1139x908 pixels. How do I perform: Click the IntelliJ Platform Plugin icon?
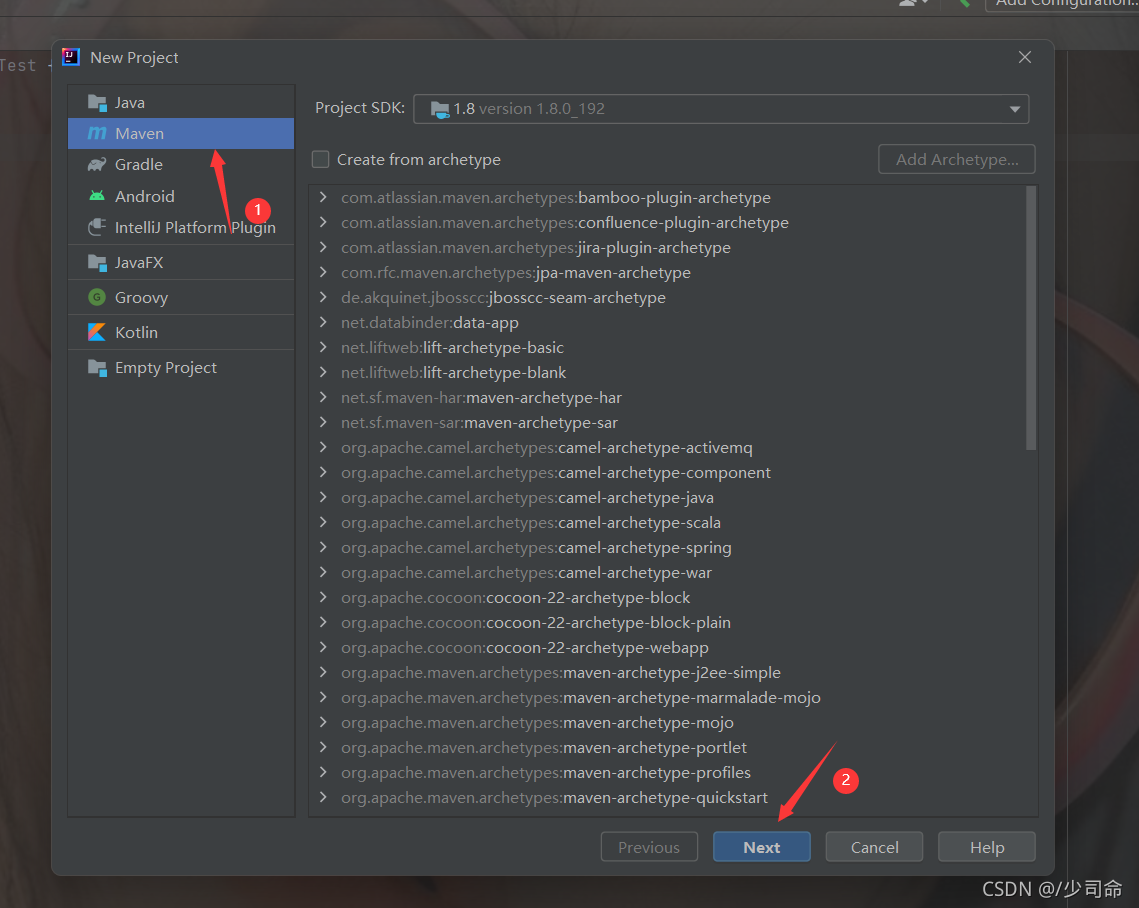[x=97, y=227]
